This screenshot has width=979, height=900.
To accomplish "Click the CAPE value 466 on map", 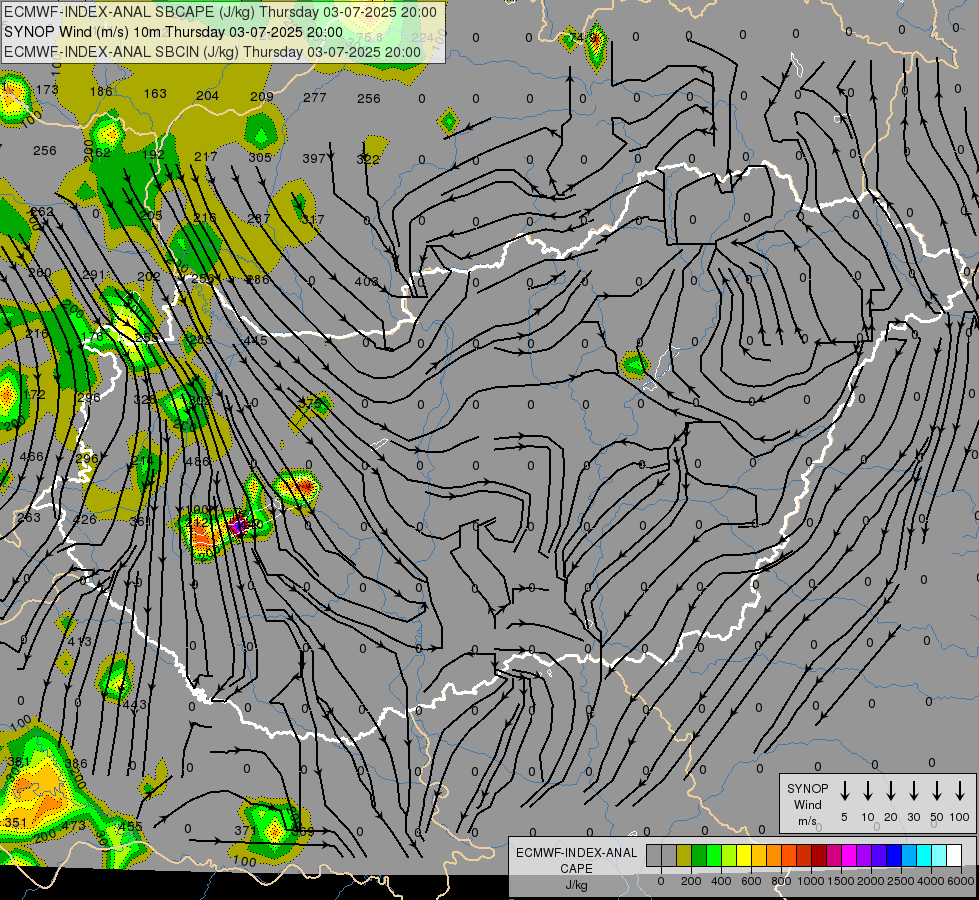I will (x=32, y=457).
